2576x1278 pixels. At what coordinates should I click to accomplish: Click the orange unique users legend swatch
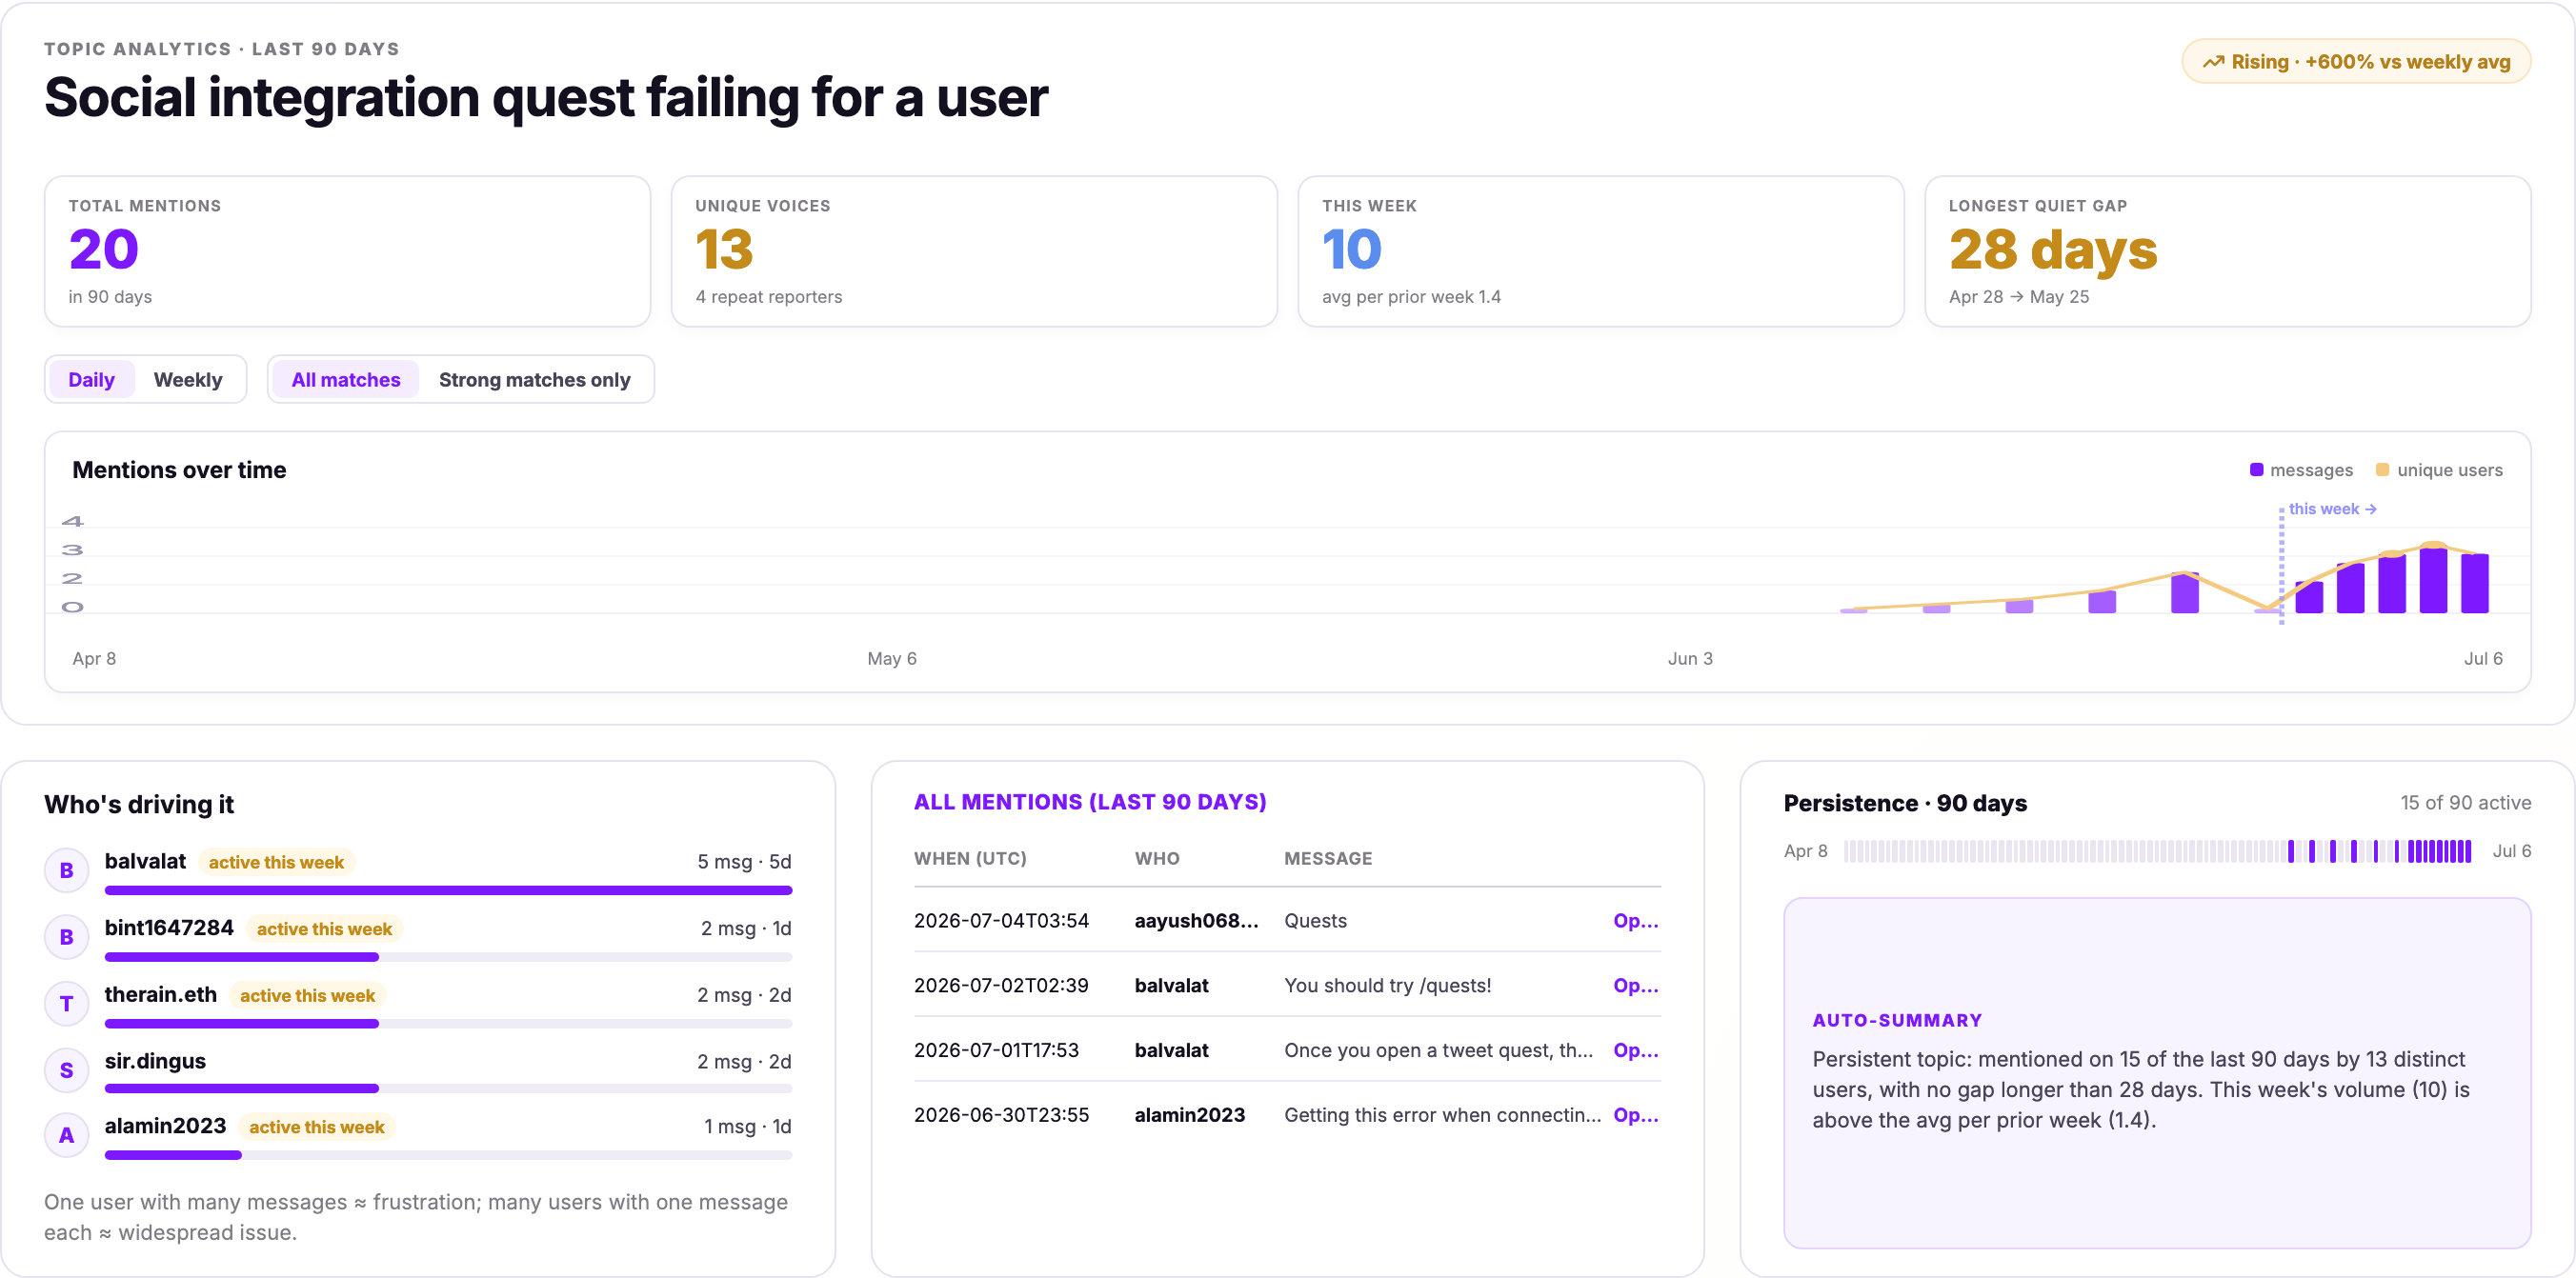coord(2383,470)
